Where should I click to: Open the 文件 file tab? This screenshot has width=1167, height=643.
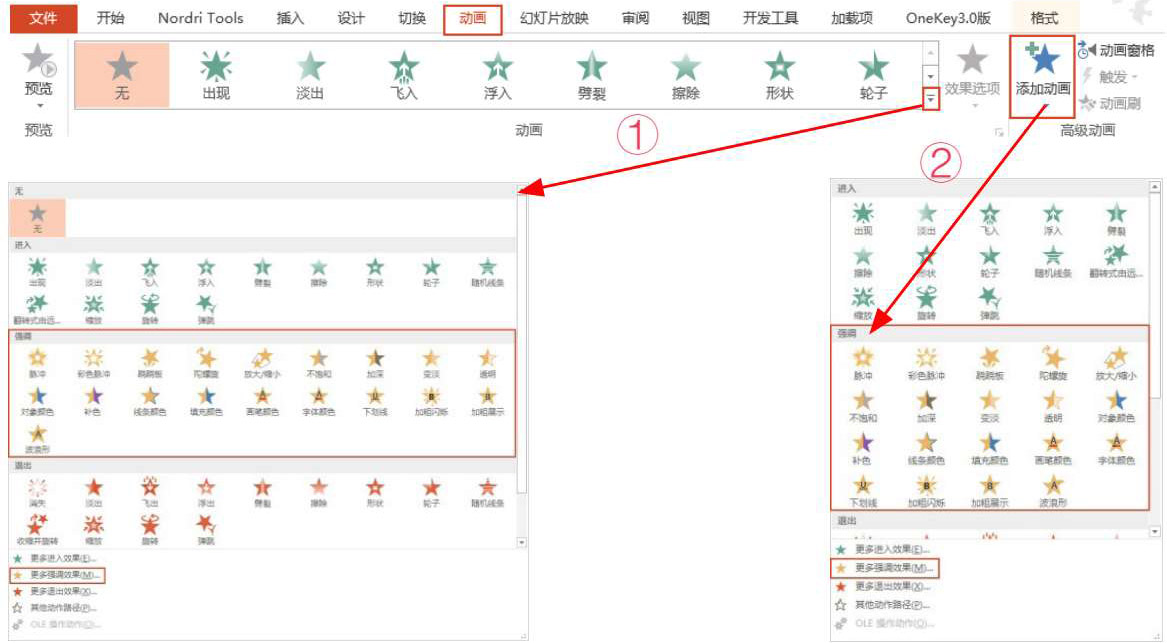click(x=43, y=18)
